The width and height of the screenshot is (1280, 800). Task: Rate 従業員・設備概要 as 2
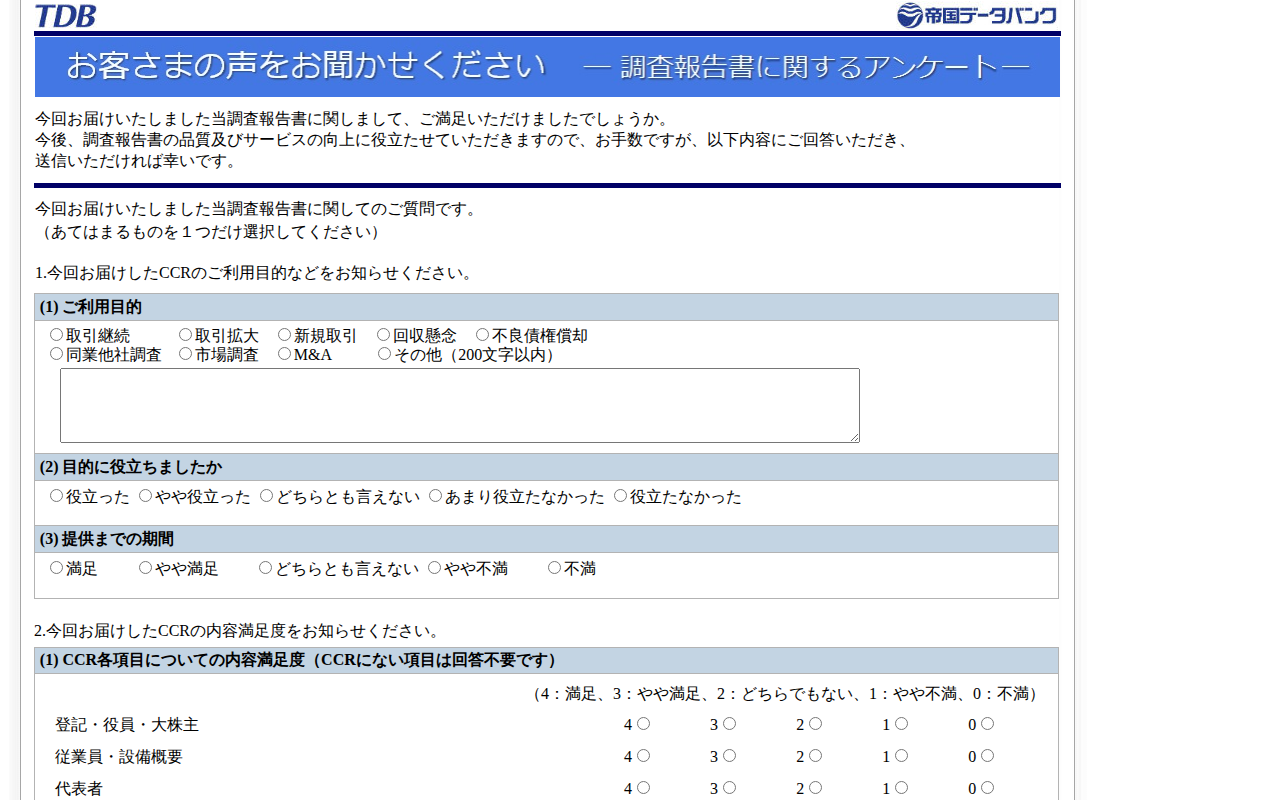815,755
